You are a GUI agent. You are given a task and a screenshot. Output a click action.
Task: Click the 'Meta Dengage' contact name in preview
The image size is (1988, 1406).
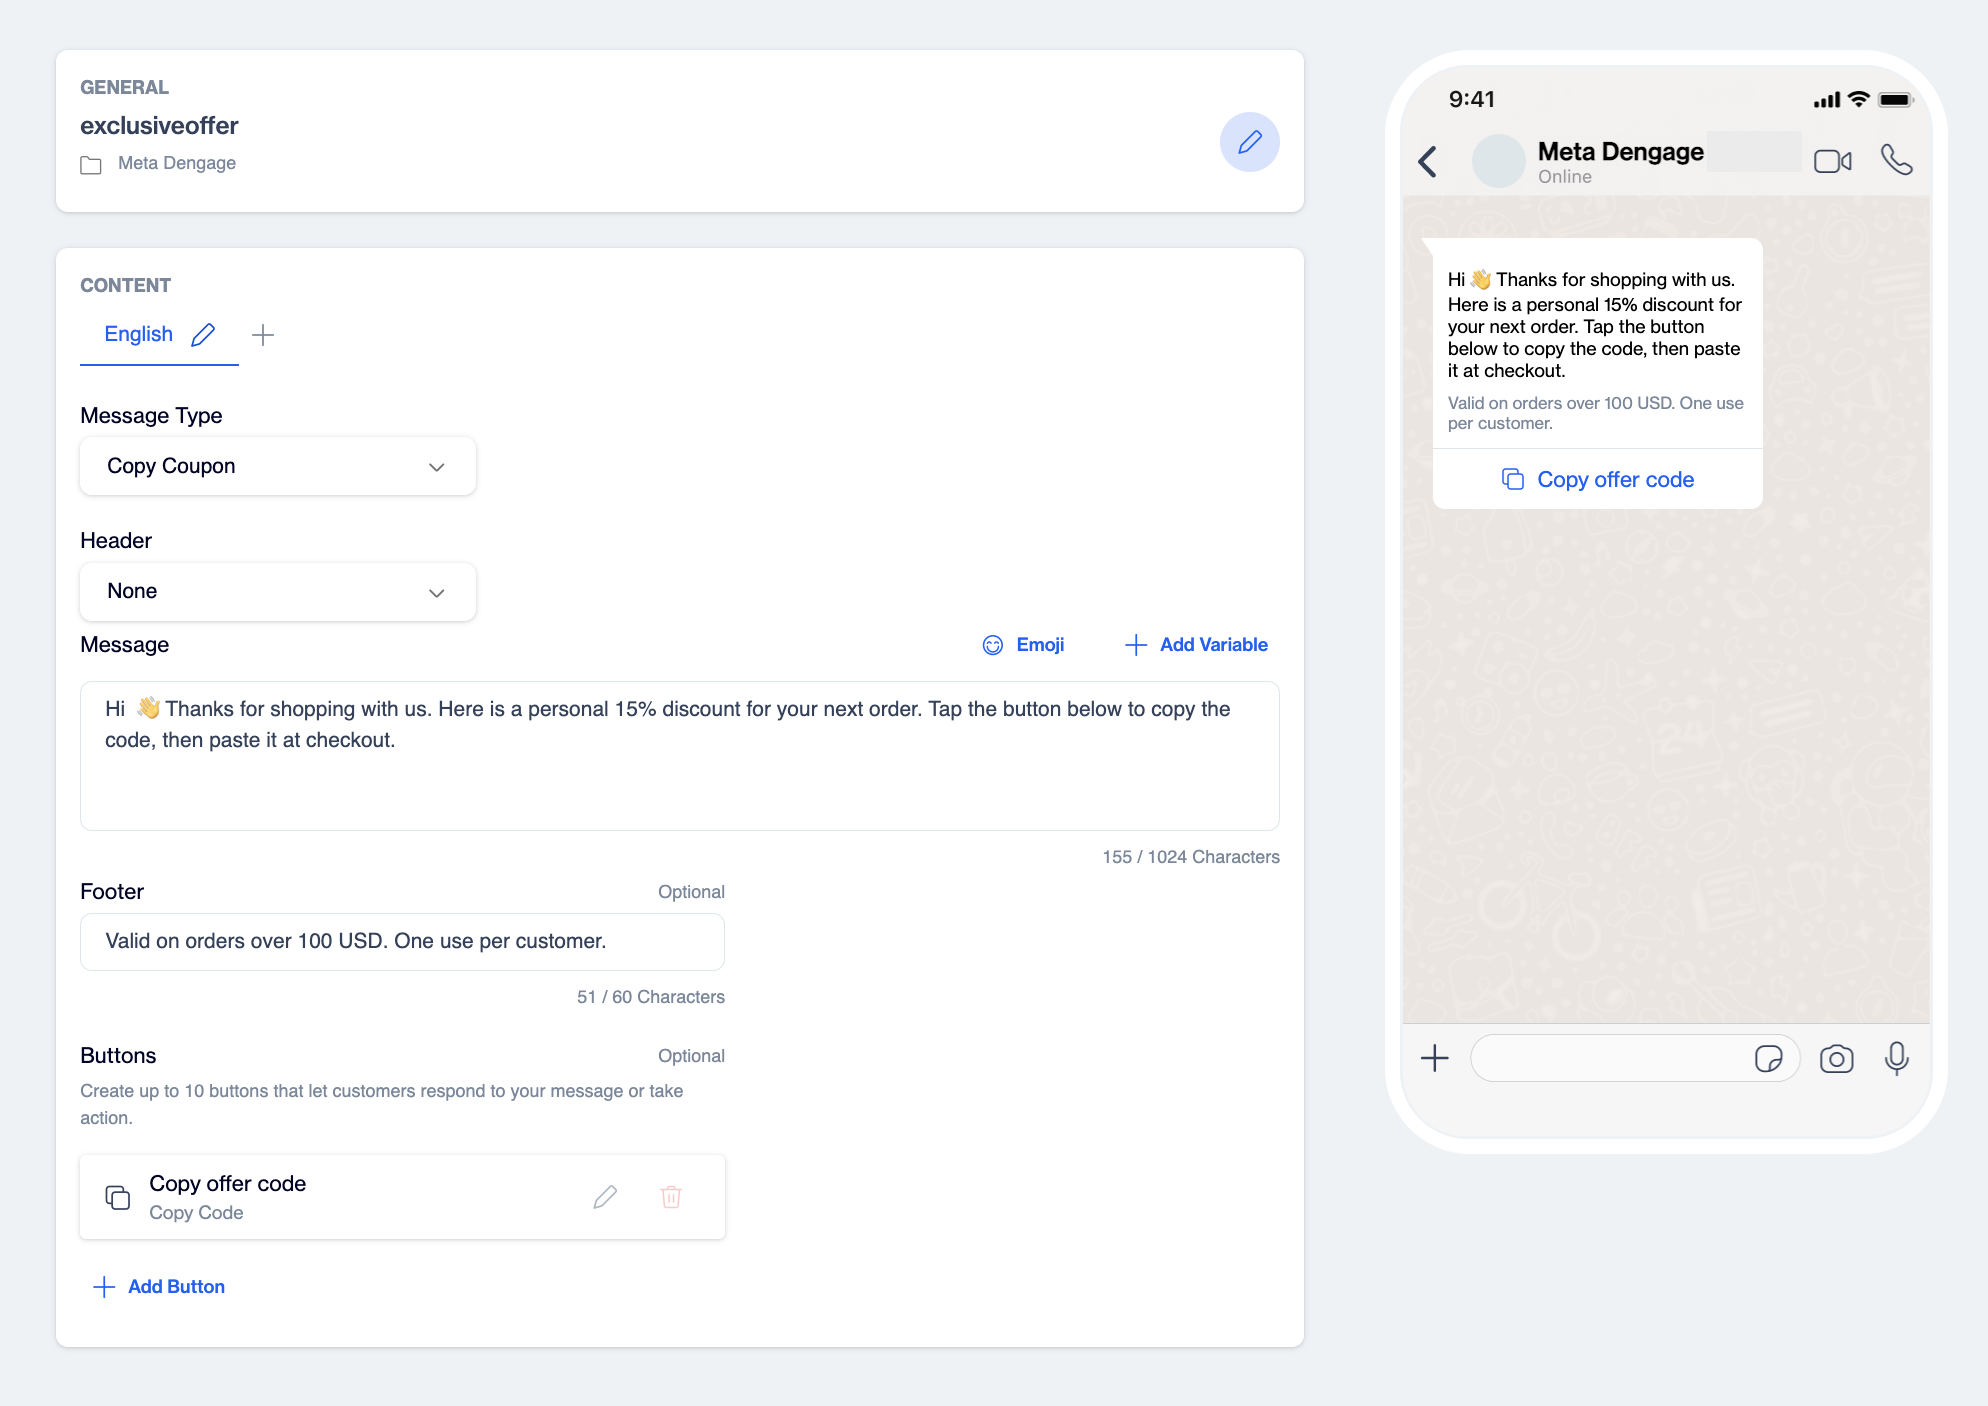[x=1620, y=152]
